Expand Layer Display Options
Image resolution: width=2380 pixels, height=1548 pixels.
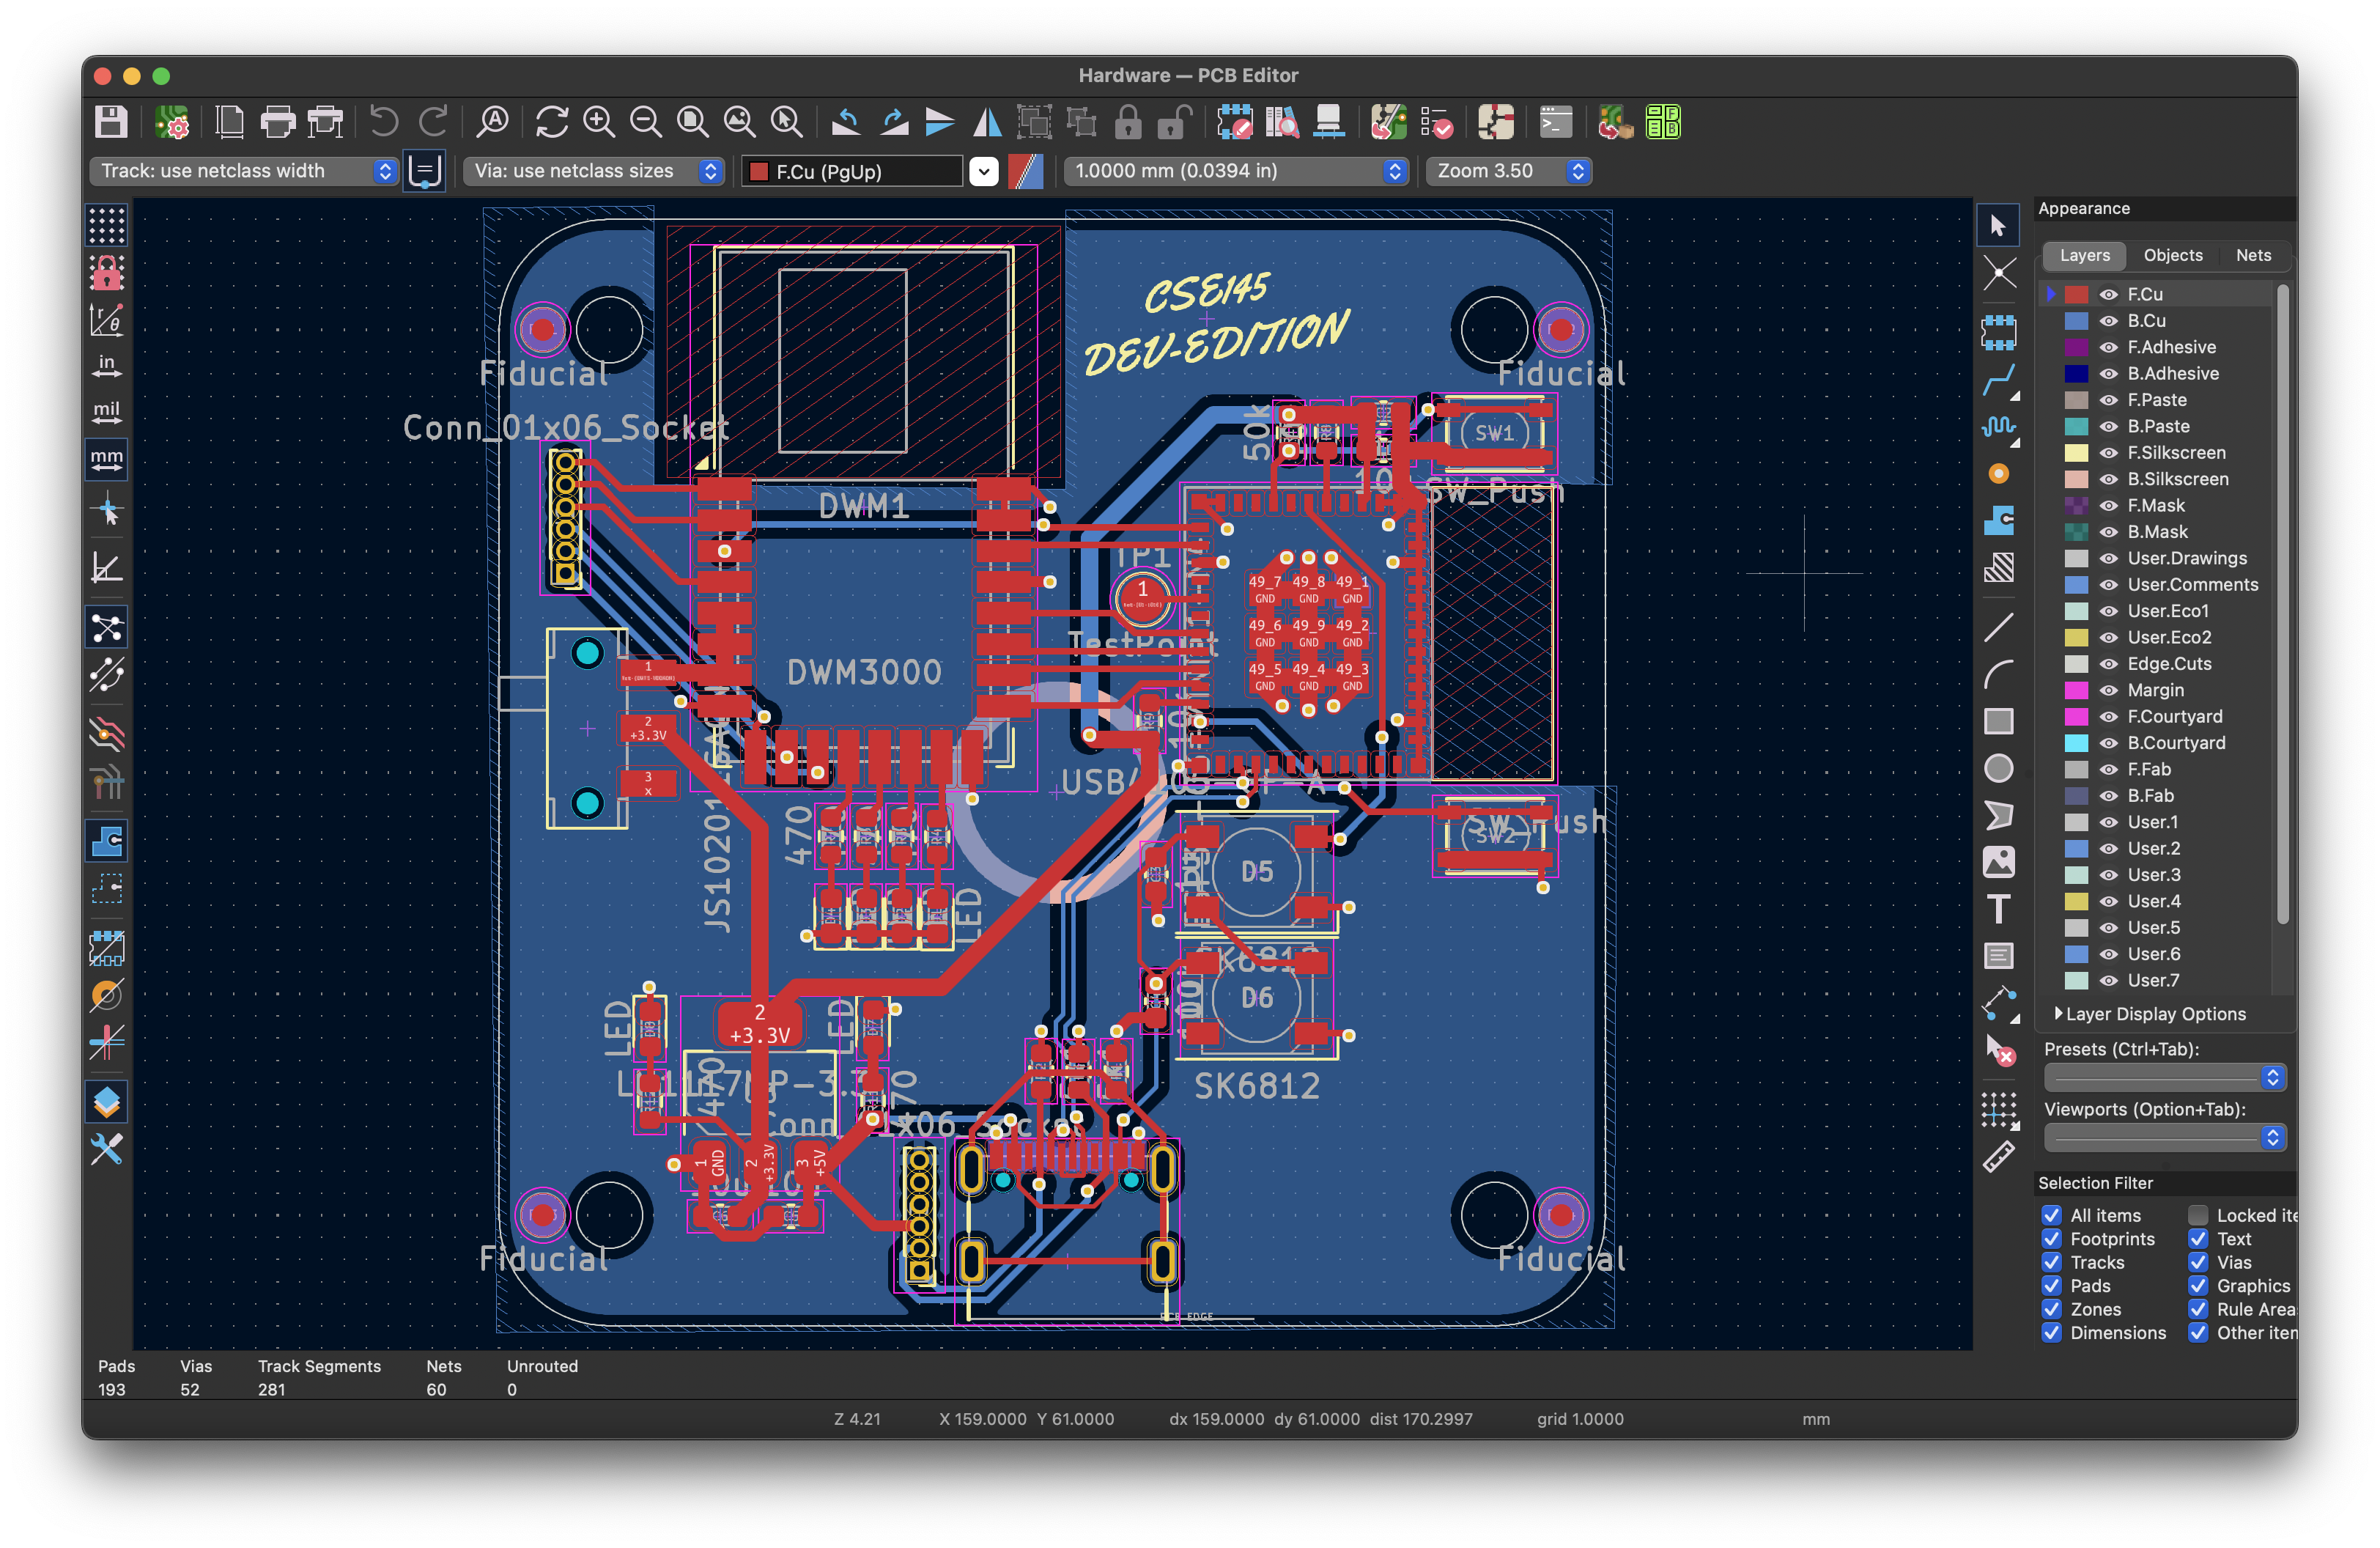coord(2149,1014)
